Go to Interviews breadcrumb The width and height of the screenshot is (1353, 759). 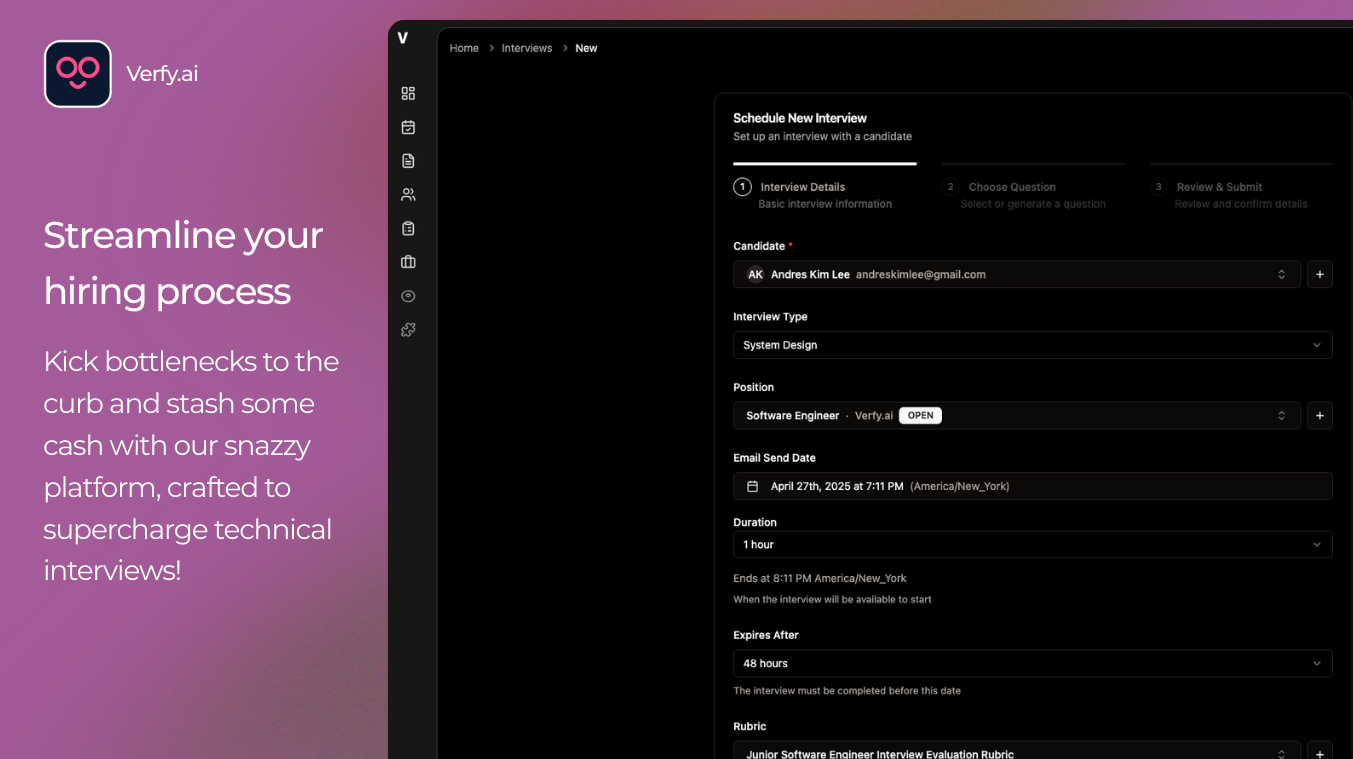tap(527, 48)
